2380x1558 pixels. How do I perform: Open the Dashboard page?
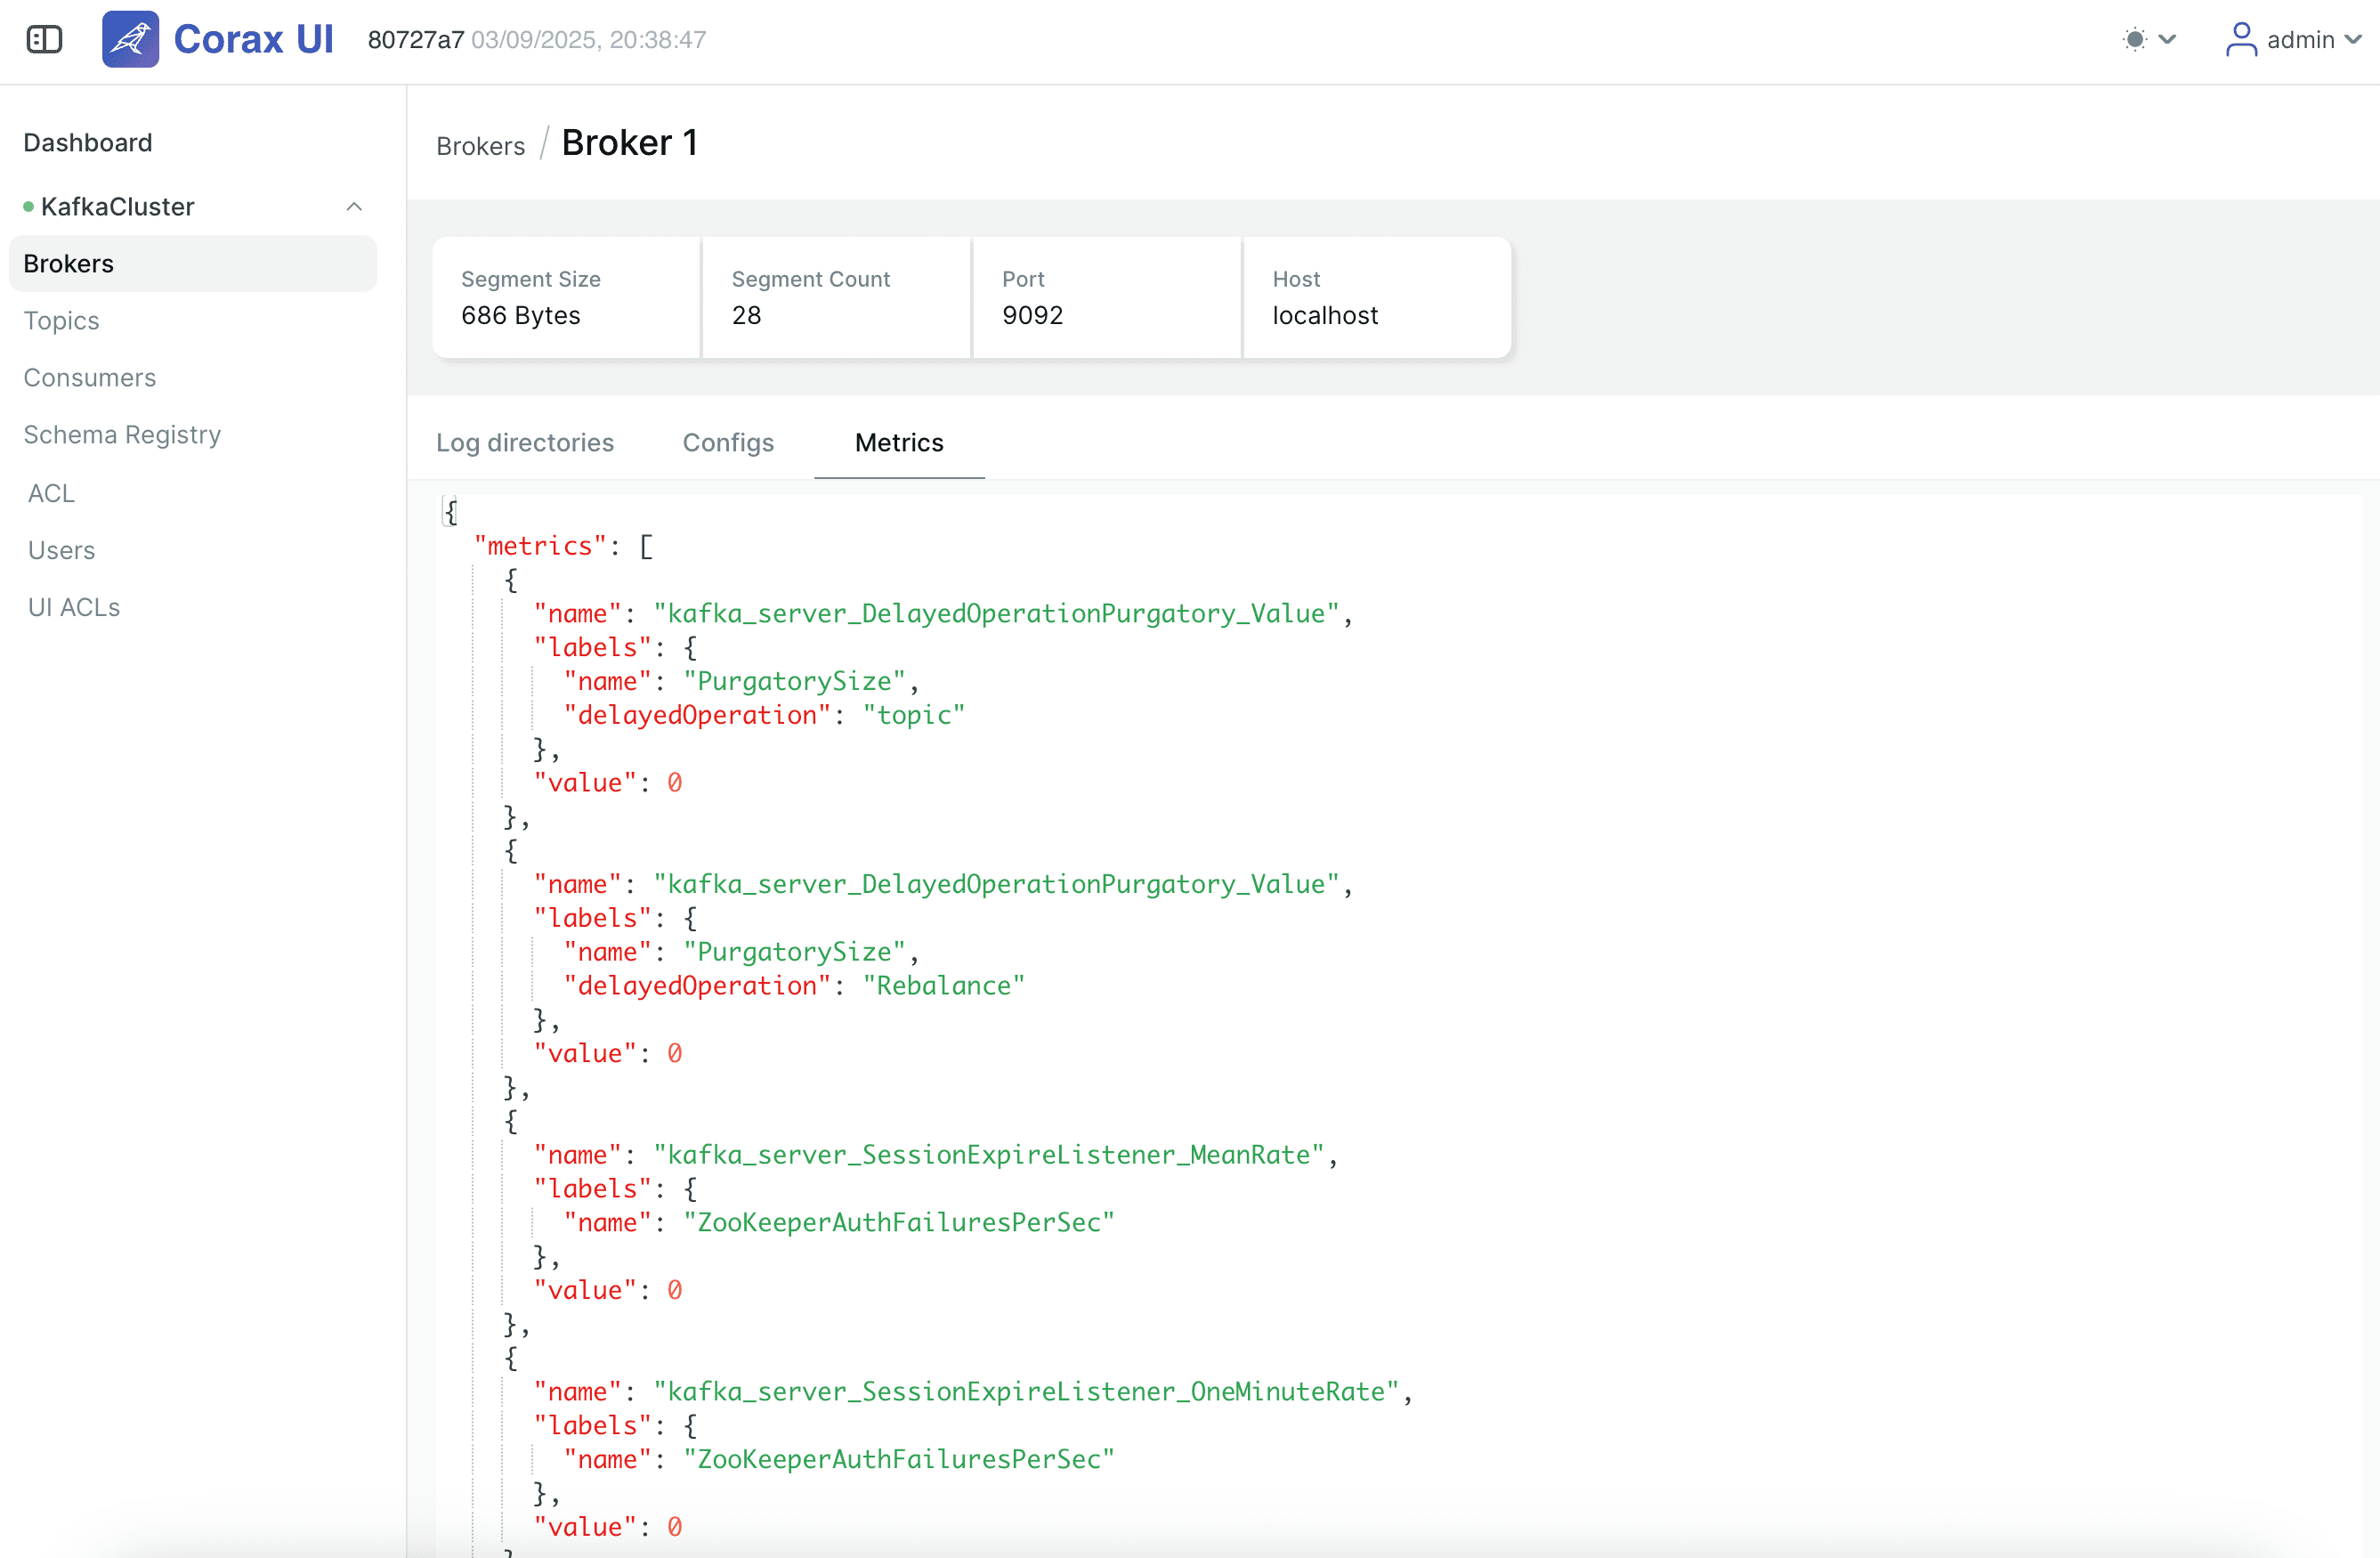(88, 143)
